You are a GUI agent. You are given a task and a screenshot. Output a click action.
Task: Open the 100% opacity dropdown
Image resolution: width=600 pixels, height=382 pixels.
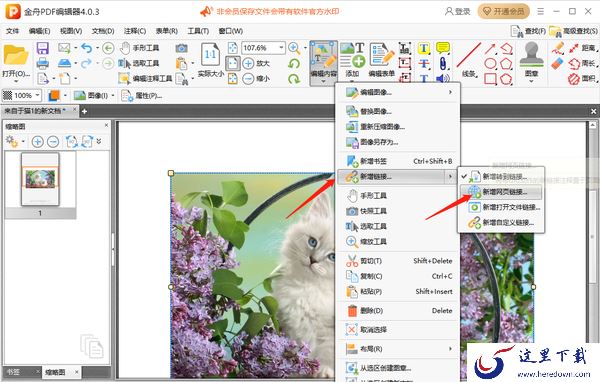click(x=37, y=95)
